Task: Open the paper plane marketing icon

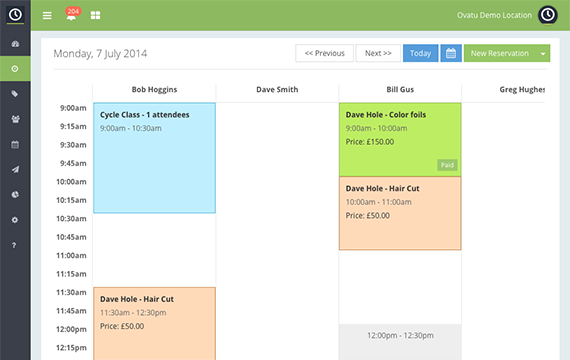Action: [x=15, y=169]
